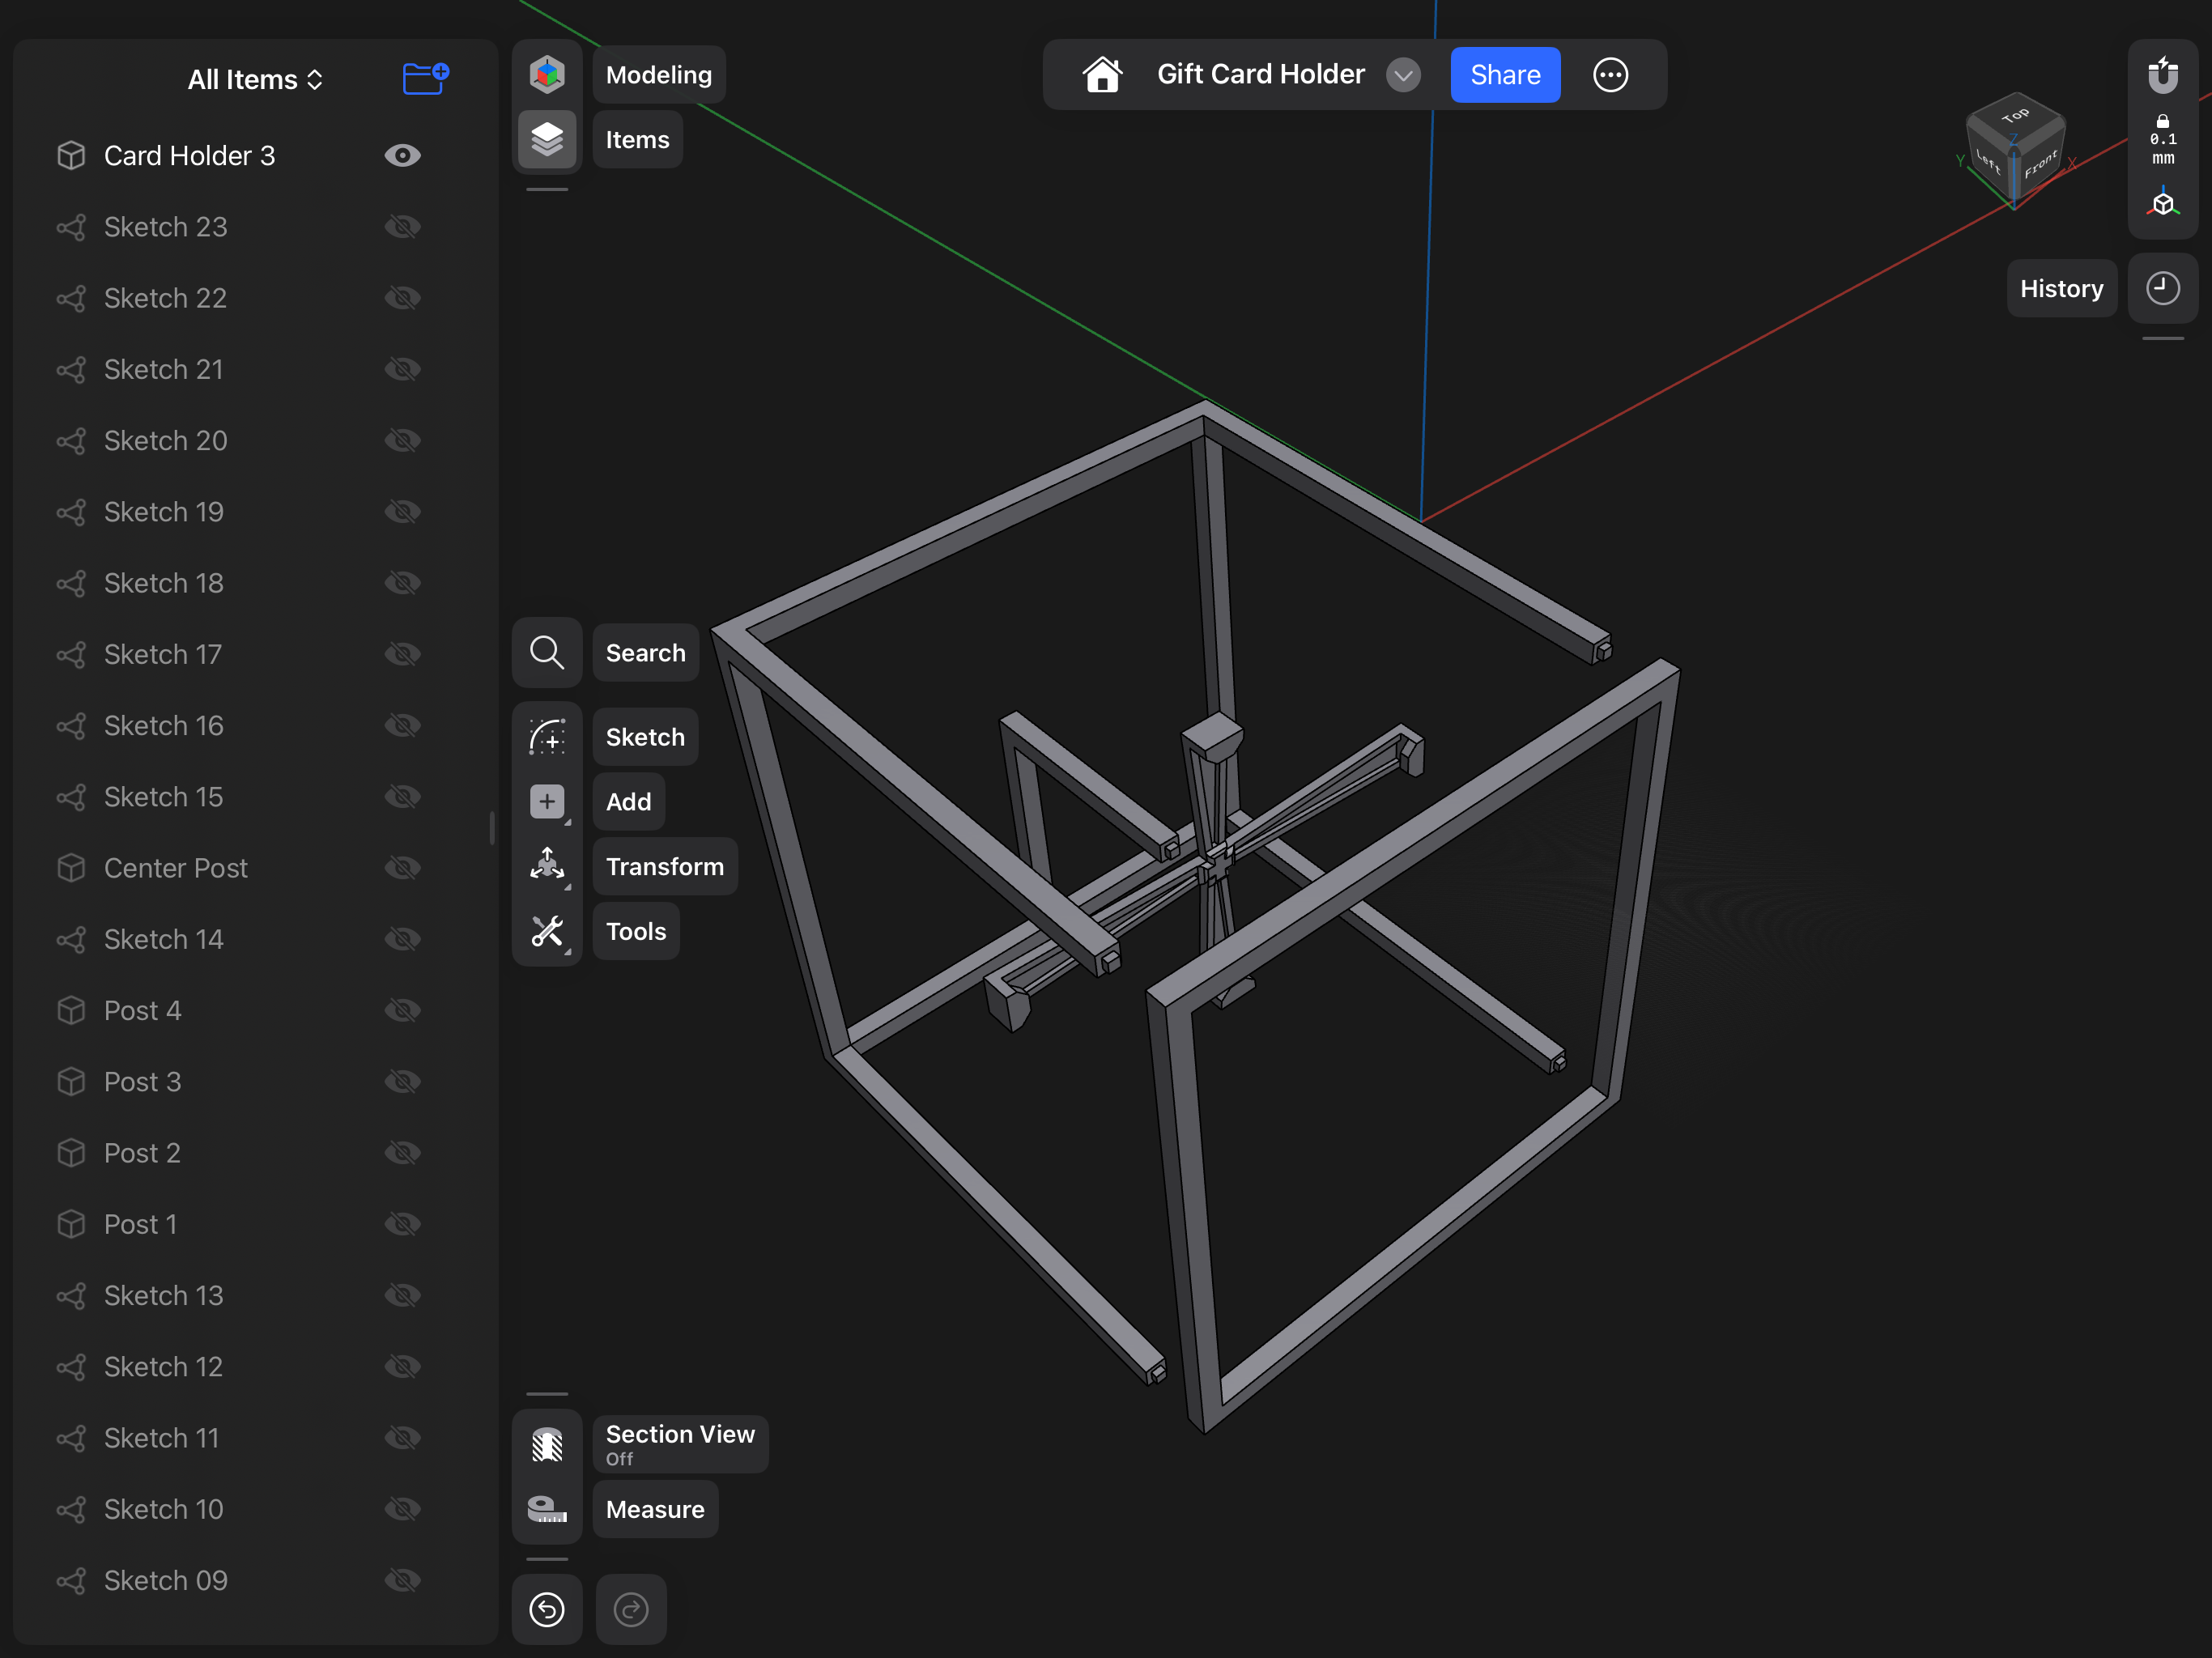
Task: Toggle the snapping magnet icon
Action: point(2163,75)
